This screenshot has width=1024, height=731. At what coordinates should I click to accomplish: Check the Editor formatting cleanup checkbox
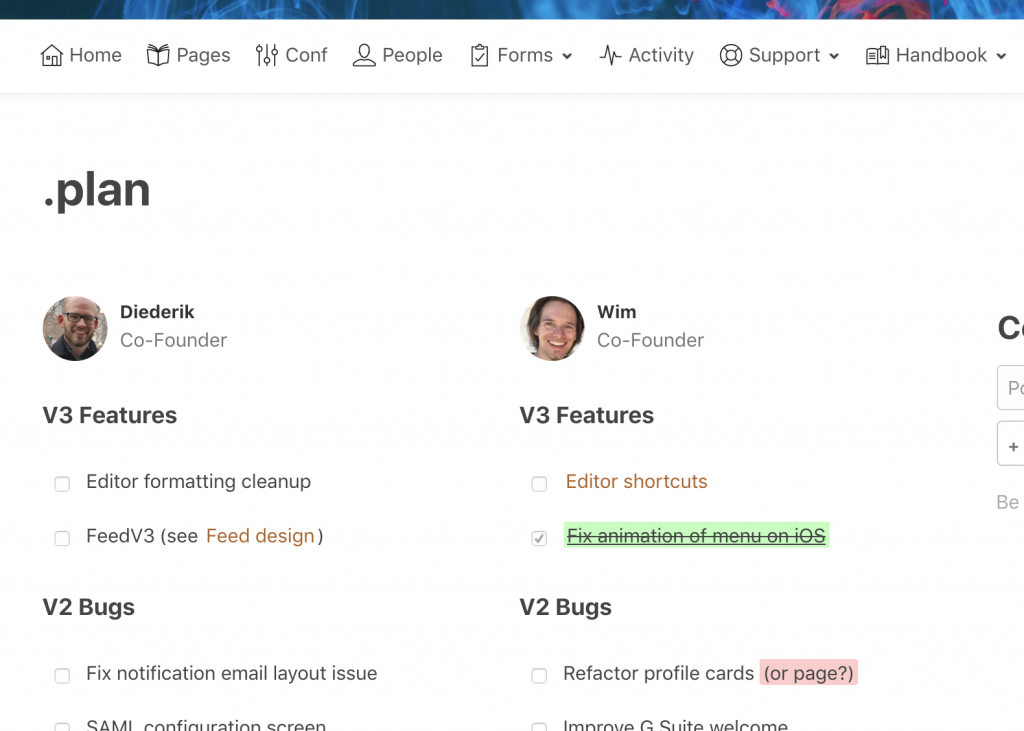(62, 483)
